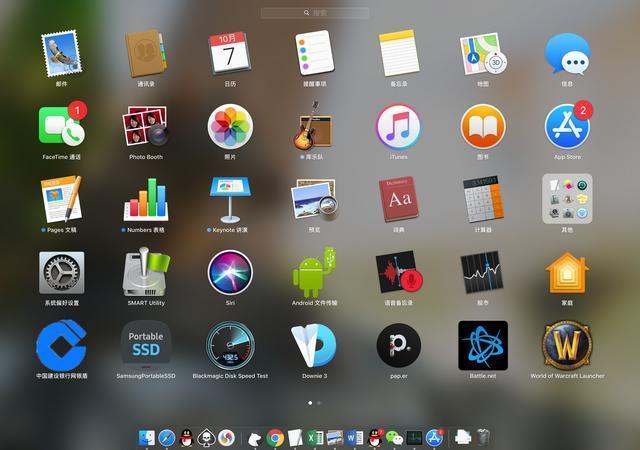The width and height of the screenshot is (640, 450).
Task: Launch Battle.net
Action: 483,345
